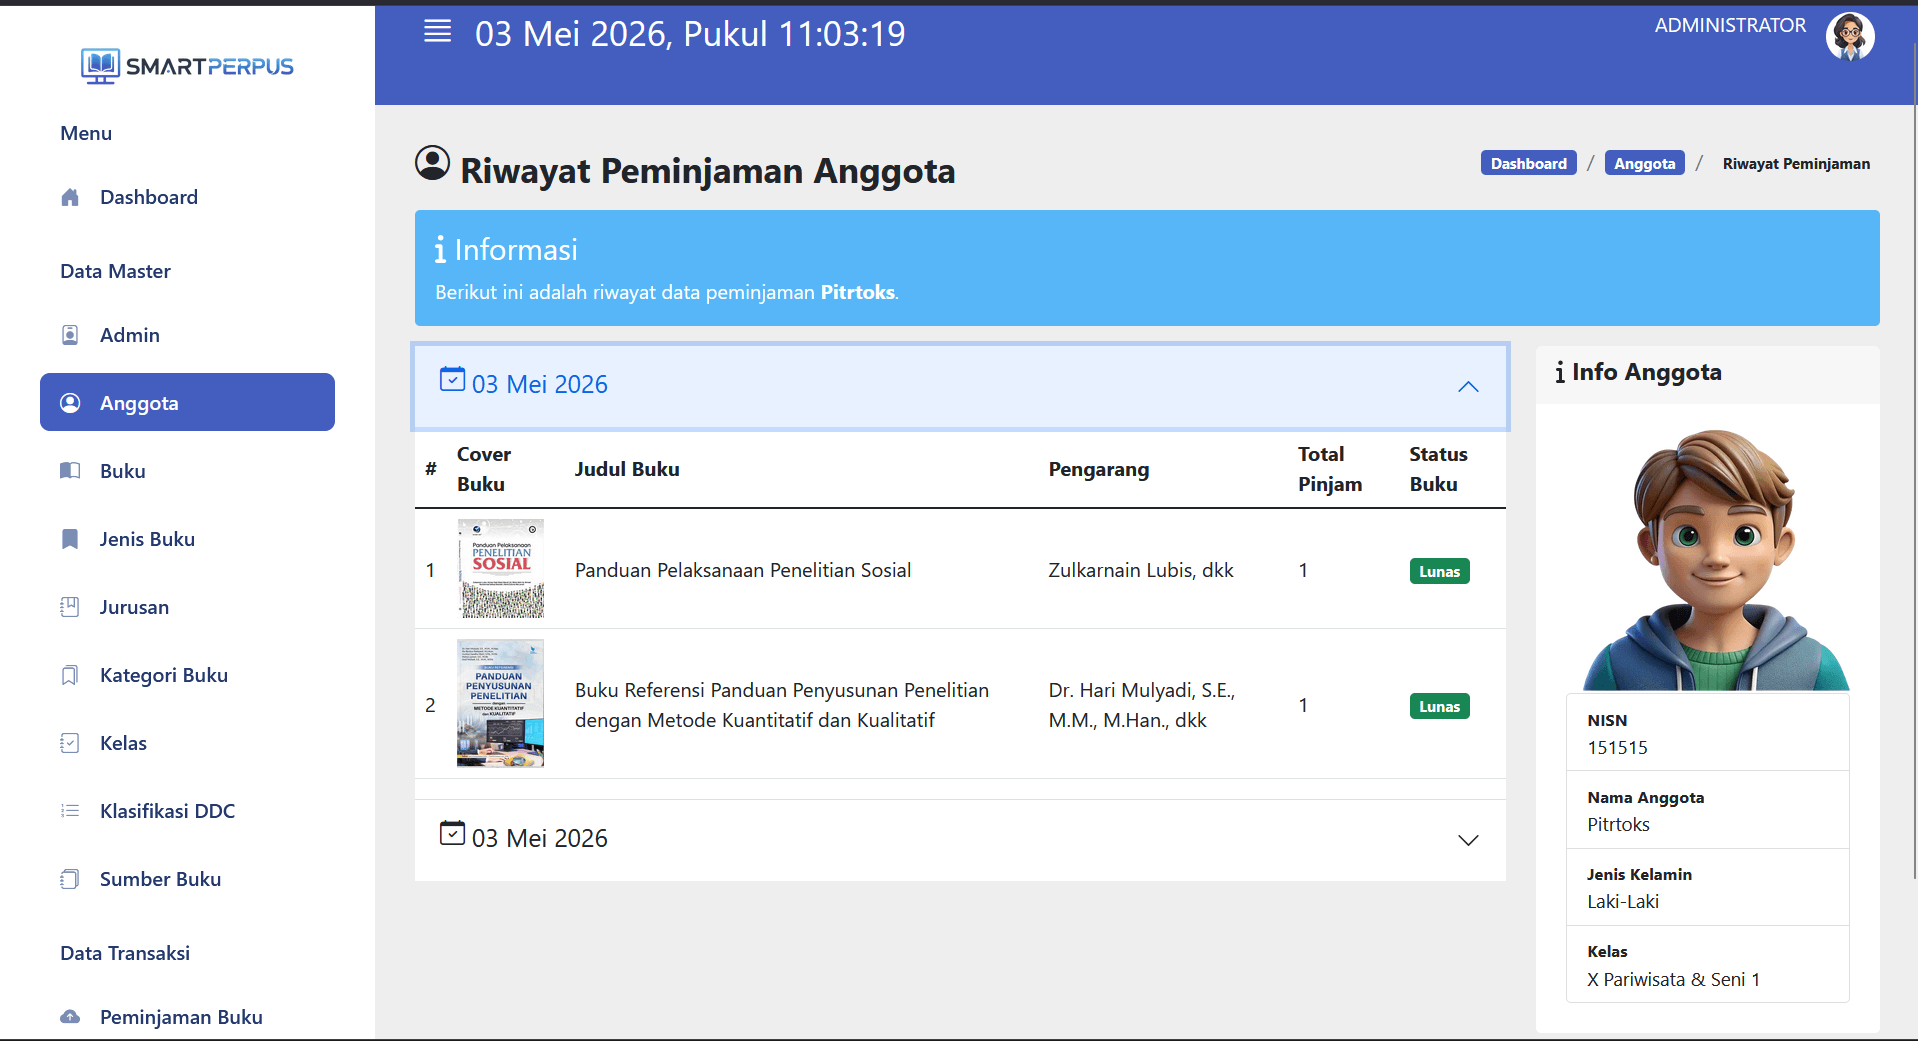
Task: Open the Buku menu item
Action: 187,471
